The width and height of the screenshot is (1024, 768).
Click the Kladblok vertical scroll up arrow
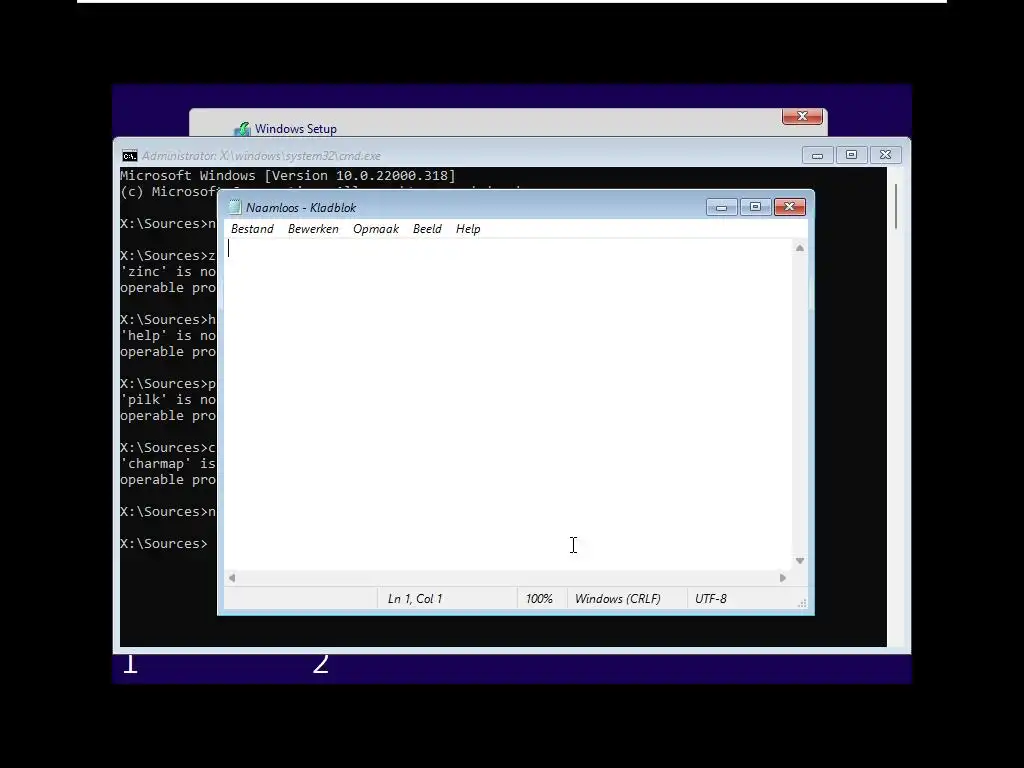coord(799,248)
